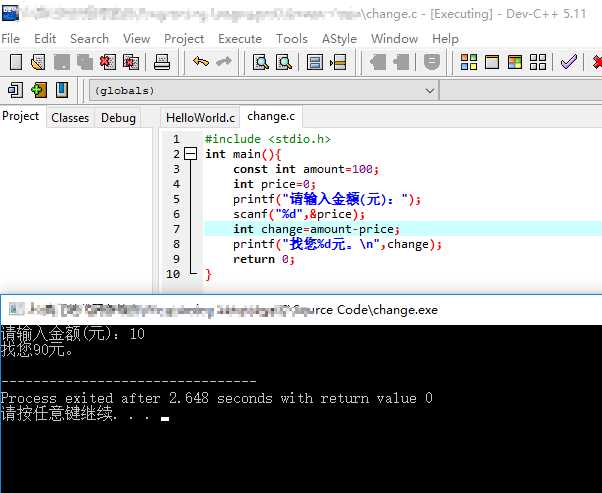Click the Unindent toolbar icon

(401, 62)
